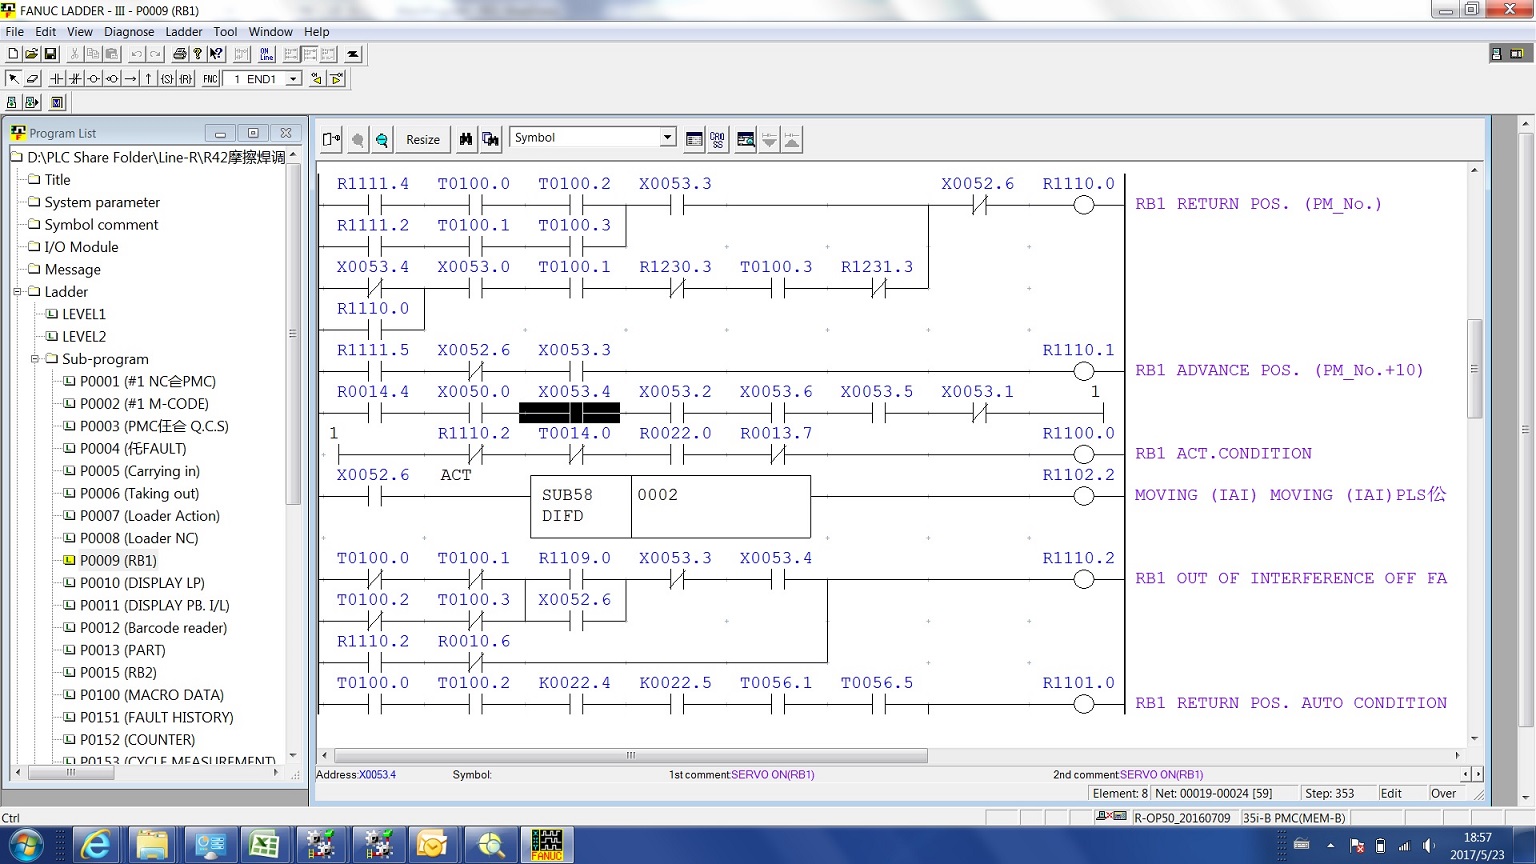Viewport: 1536px width, 864px height.
Task: Open the Diagnose menu
Action: click(129, 32)
